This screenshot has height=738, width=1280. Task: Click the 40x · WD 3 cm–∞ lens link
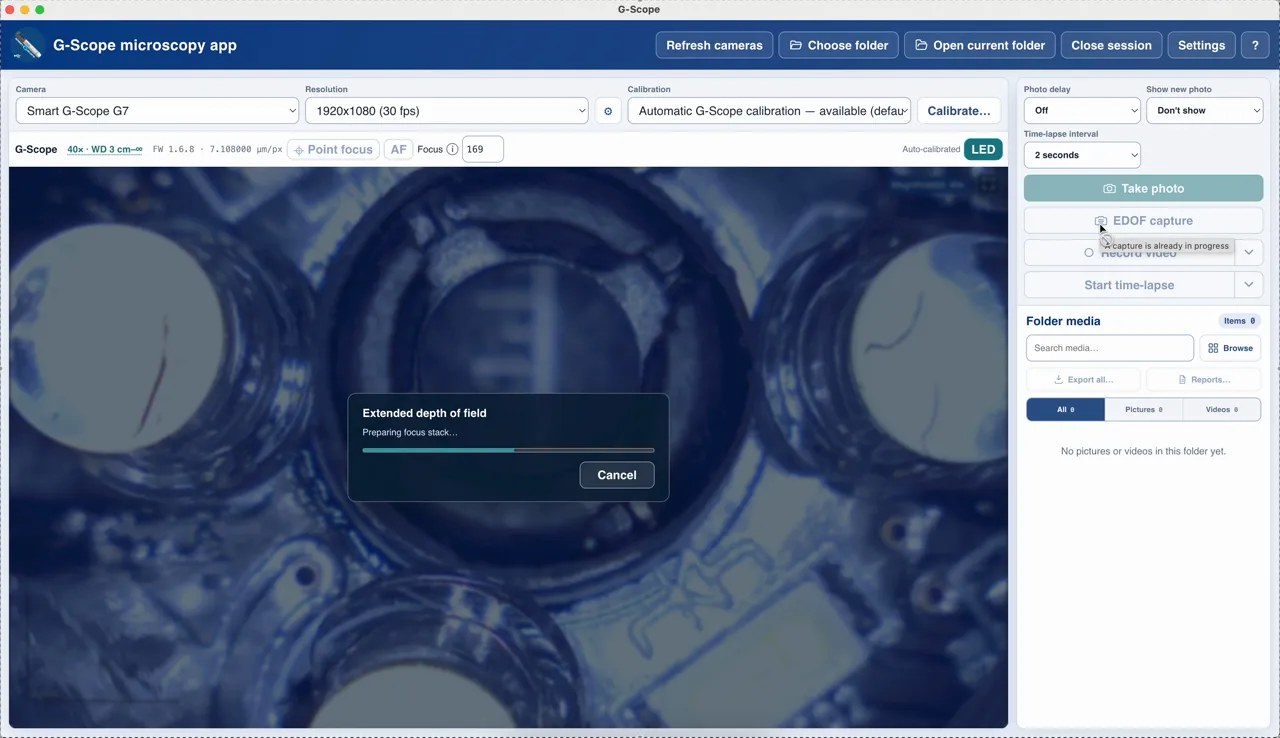(105, 149)
